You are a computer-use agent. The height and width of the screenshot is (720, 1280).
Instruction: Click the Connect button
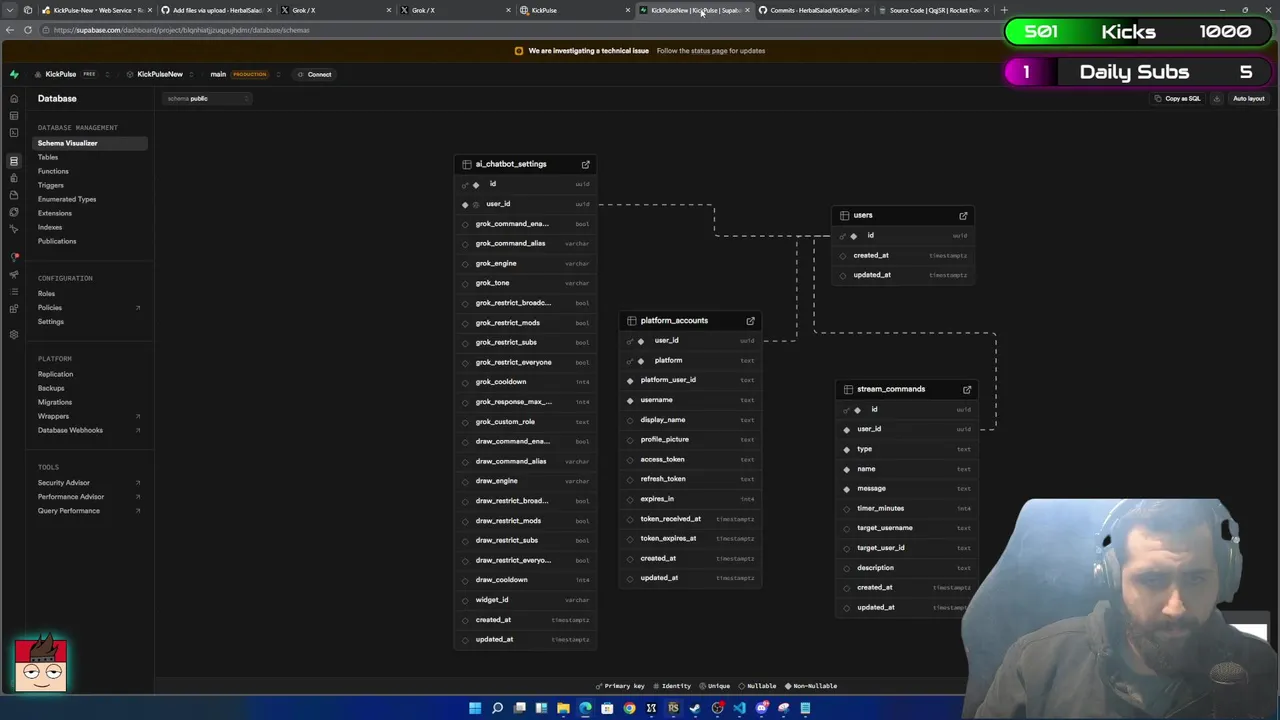click(314, 74)
